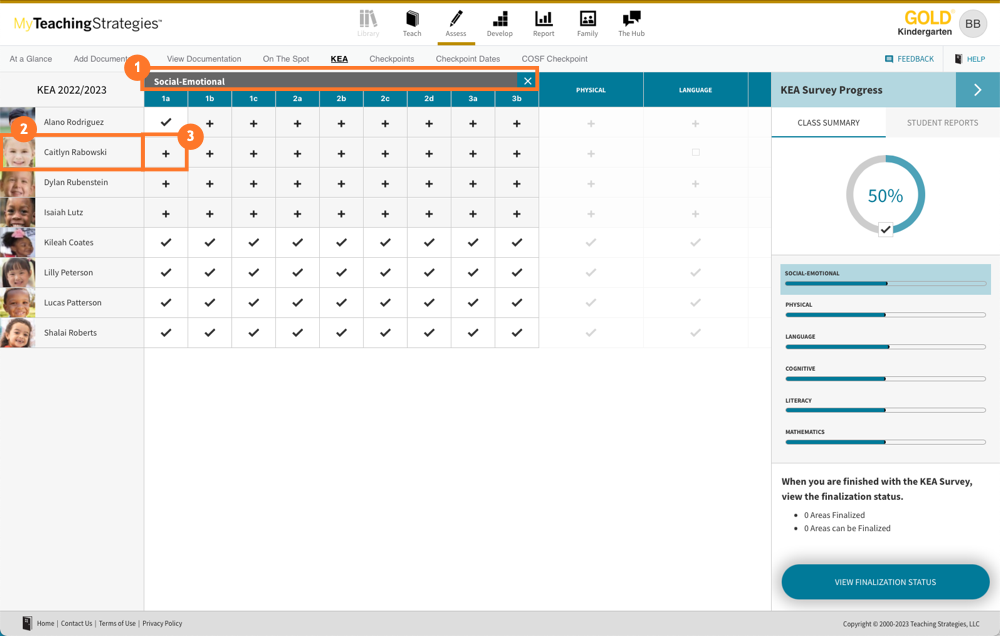Screen dimensions: 1000x636
Task: Toggle objective 1a for Alano Rodriguez
Action: tap(166, 123)
